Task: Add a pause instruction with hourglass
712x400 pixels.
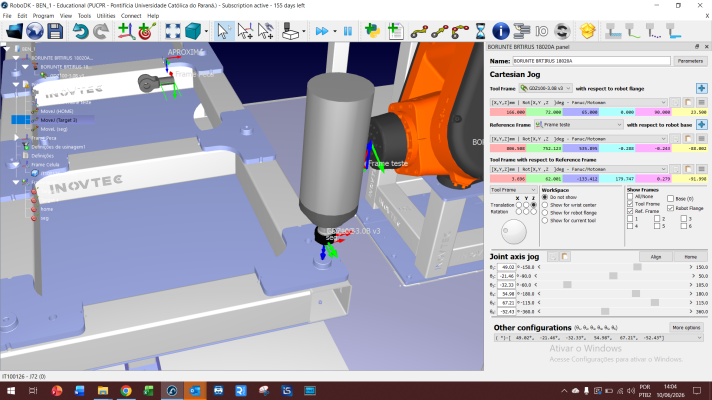Action: coord(480,31)
